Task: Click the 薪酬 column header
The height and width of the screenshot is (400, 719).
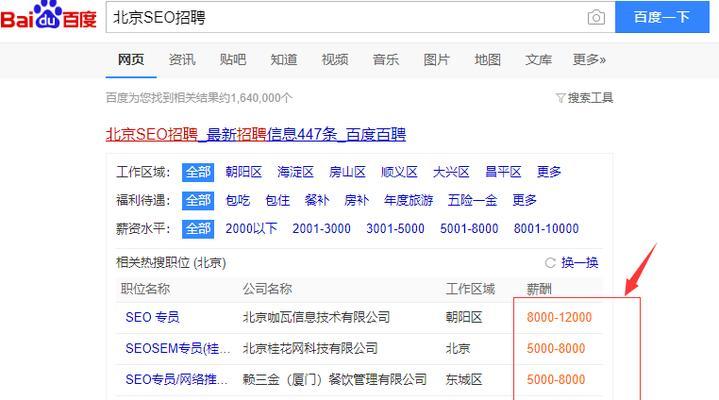Action: point(539,289)
